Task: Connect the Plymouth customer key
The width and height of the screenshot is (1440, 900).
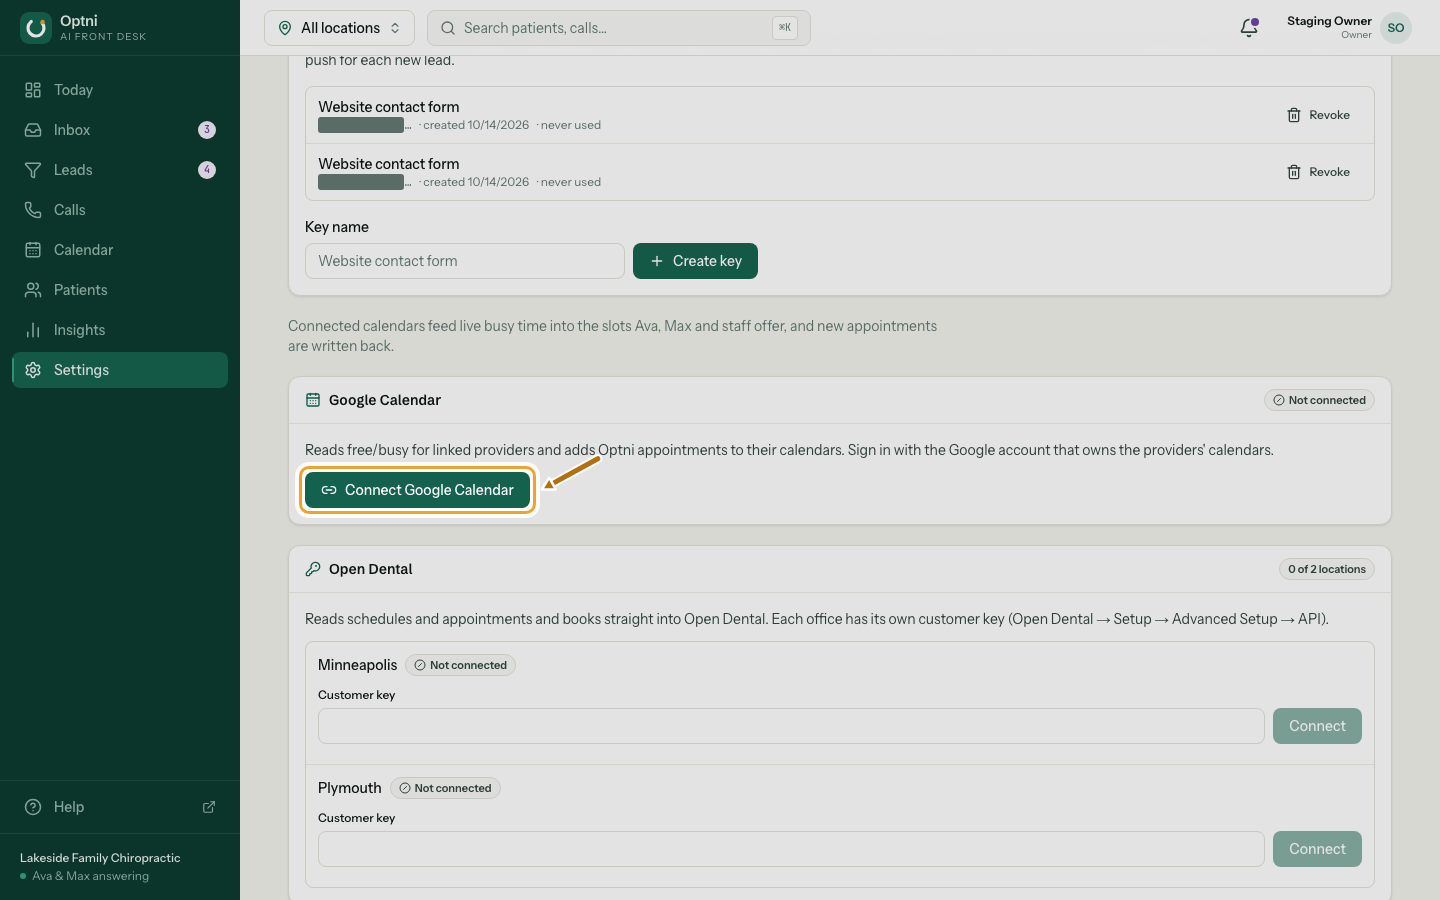Action: tap(1317, 849)
